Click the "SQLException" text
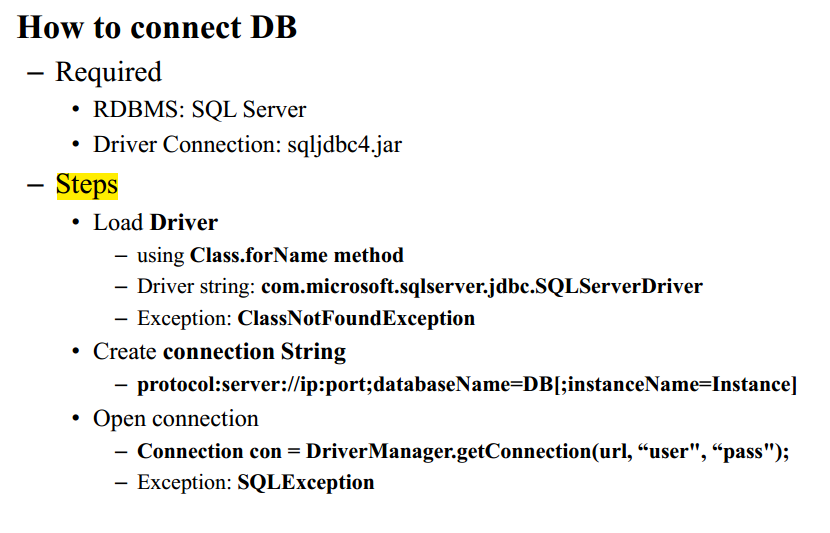This screenshot has height=533, width=830. [306, 483]
